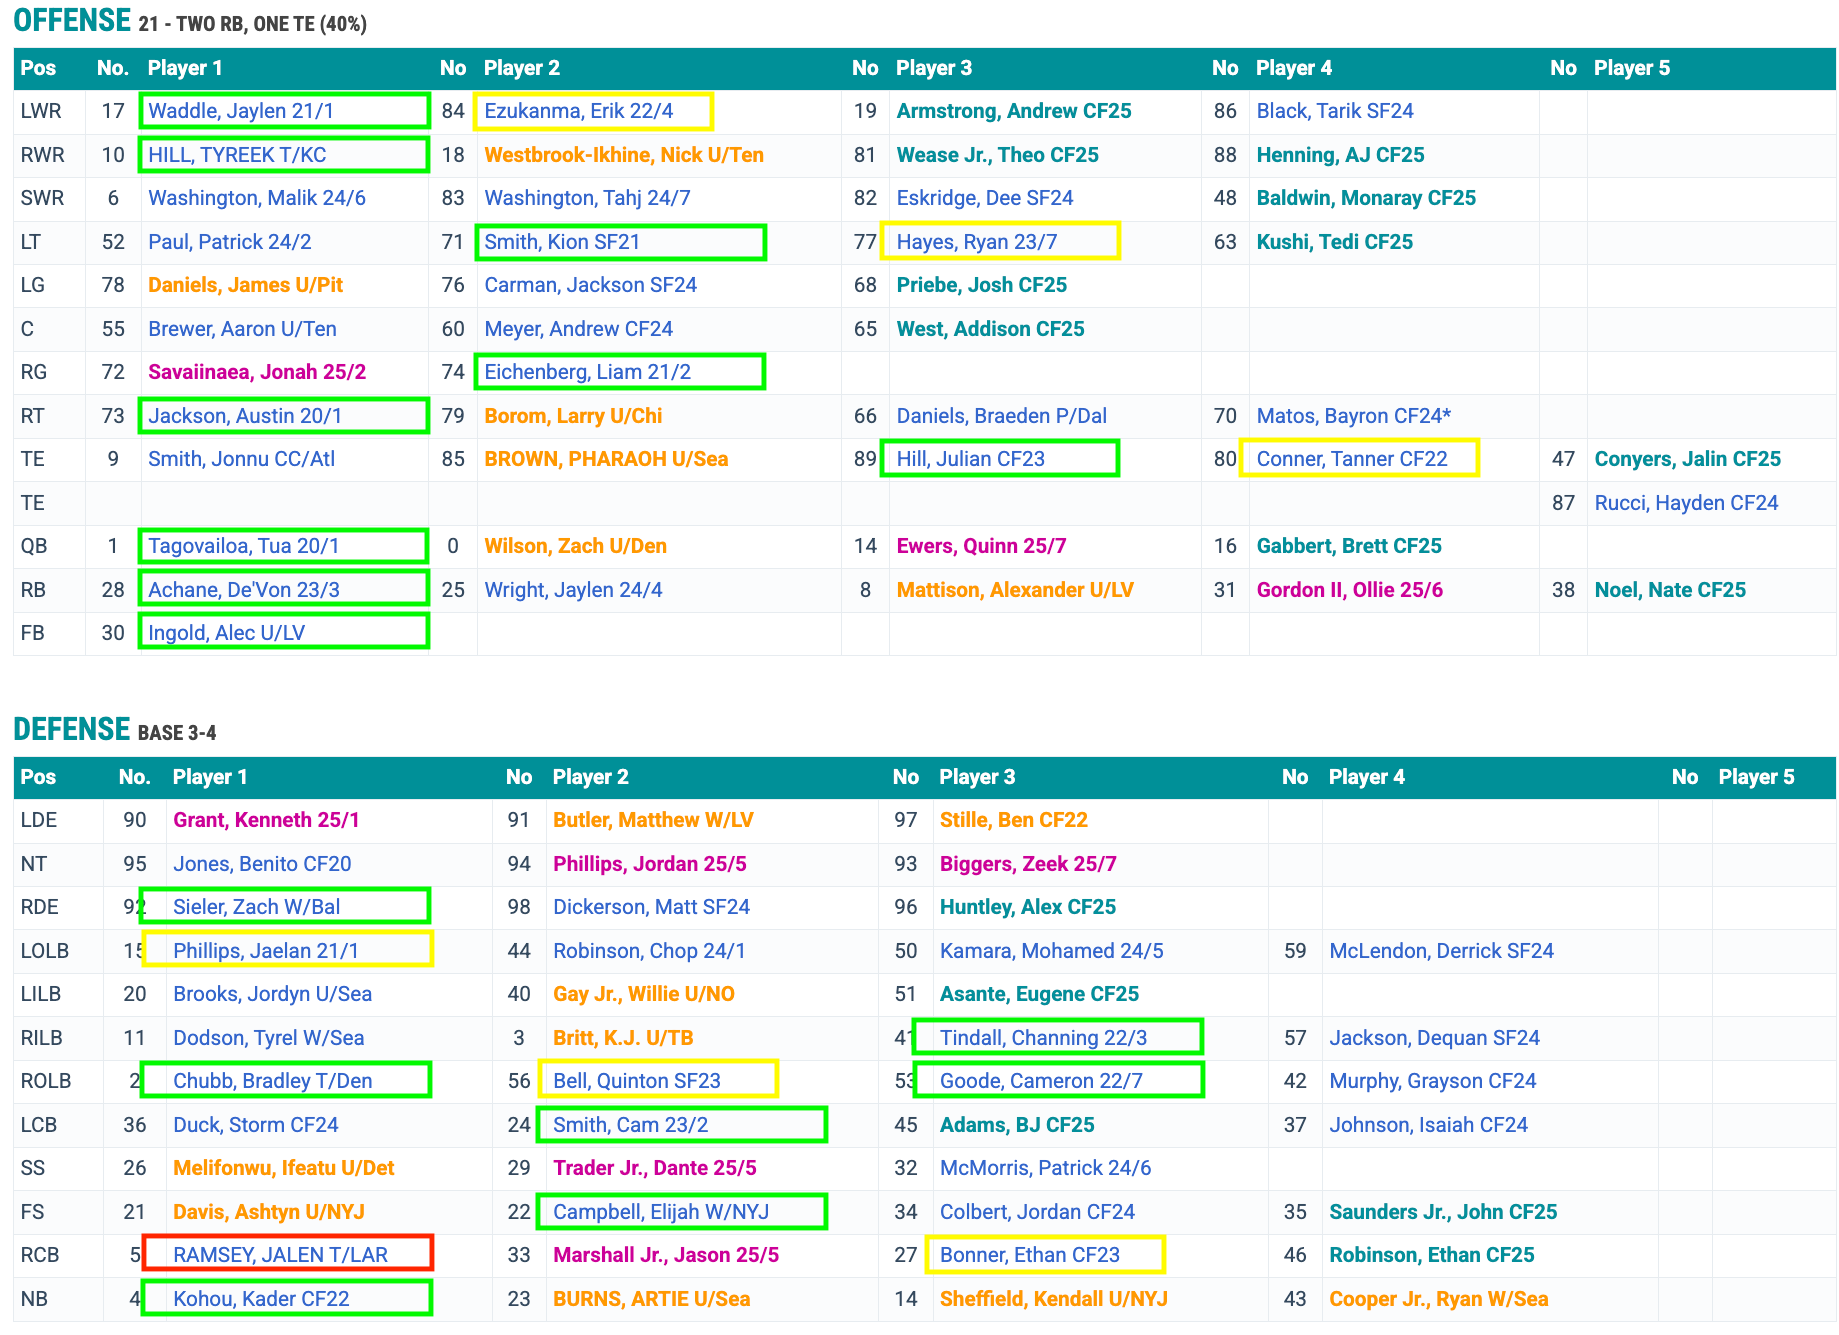Viewport: 1839px width, 1335px height.
Task: Click Conner, Tanner CF22 link
Action: (1351, 459)
